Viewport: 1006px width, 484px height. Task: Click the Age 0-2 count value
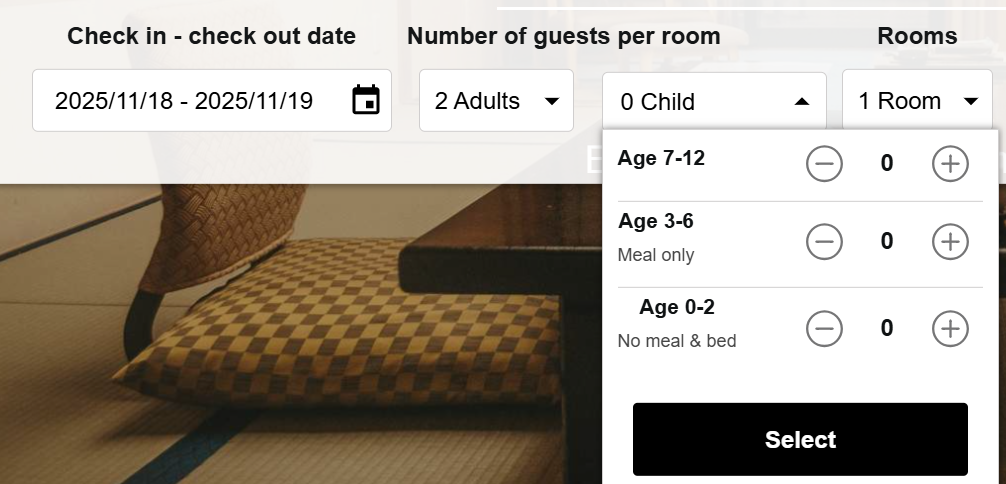click(x=887, y=328)
